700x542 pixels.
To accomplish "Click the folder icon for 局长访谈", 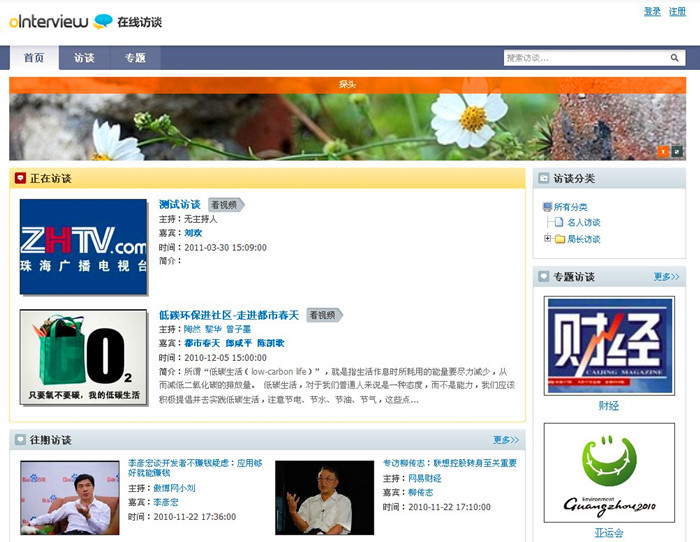I will [x=560, y=239].
